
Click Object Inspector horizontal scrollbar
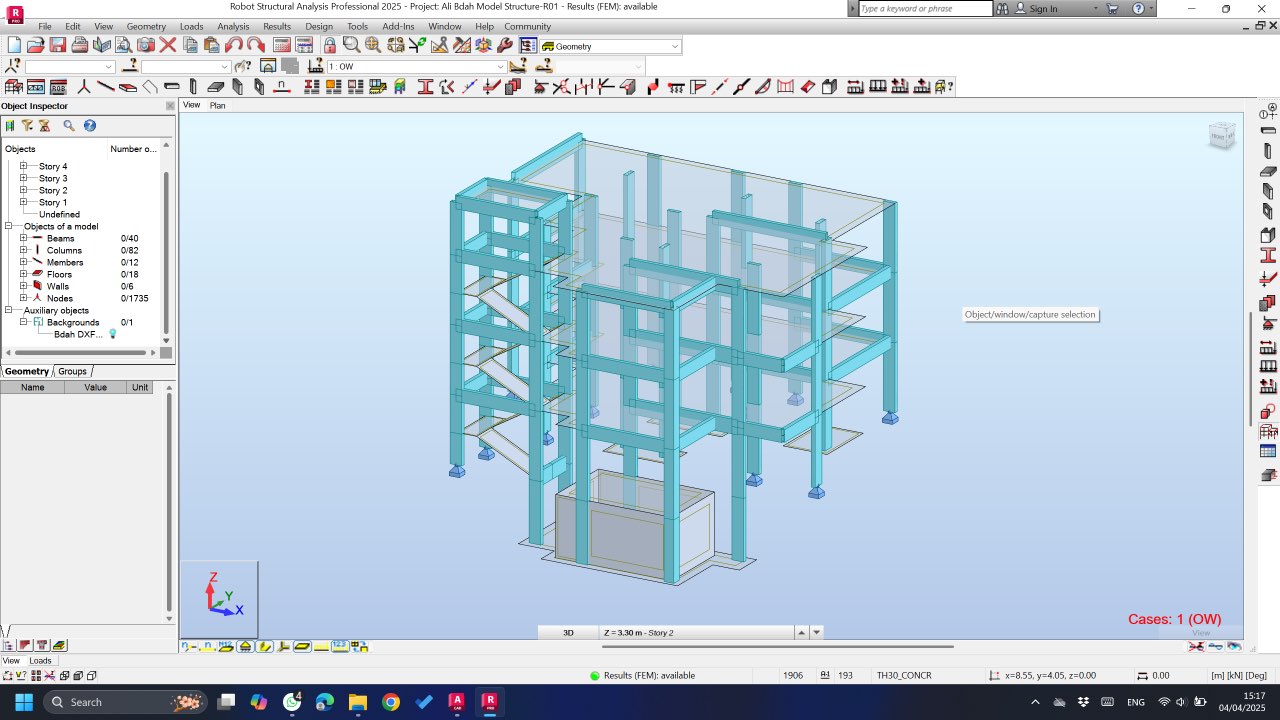click(x=81, y=352)
